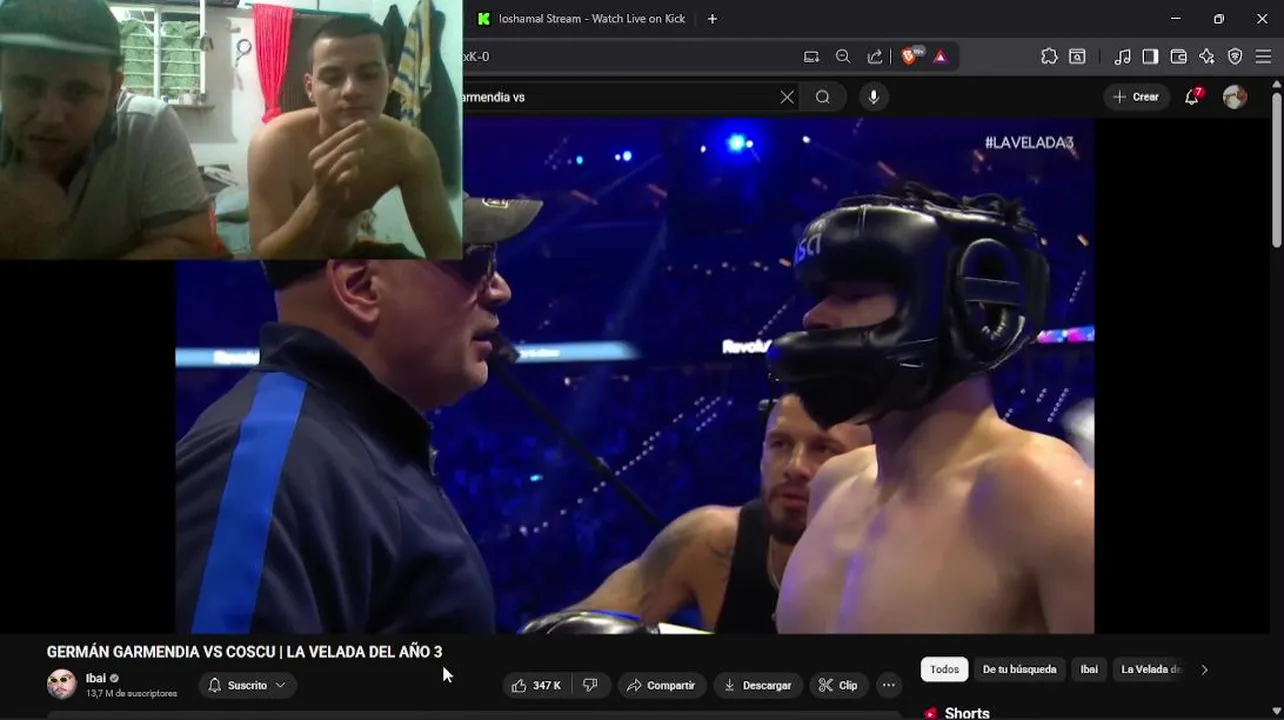This screenshot has height=720, width=1284.
Task: Clear the YouTube search box text
Action: point(787,97)
